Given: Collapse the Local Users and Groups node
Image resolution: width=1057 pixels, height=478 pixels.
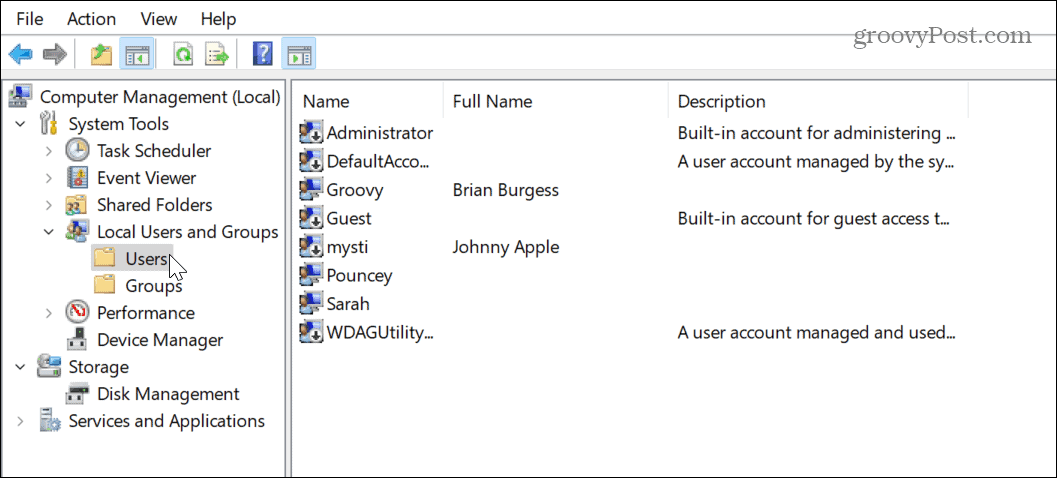Looking at the screenshot, I should (x=50, y=232).
